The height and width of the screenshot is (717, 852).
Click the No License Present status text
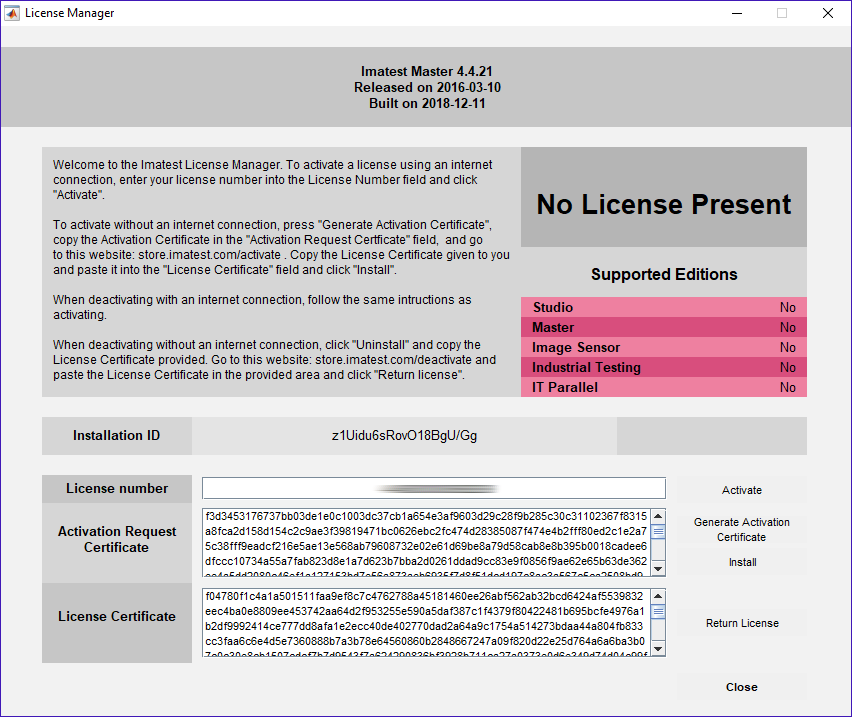(663, 204)
